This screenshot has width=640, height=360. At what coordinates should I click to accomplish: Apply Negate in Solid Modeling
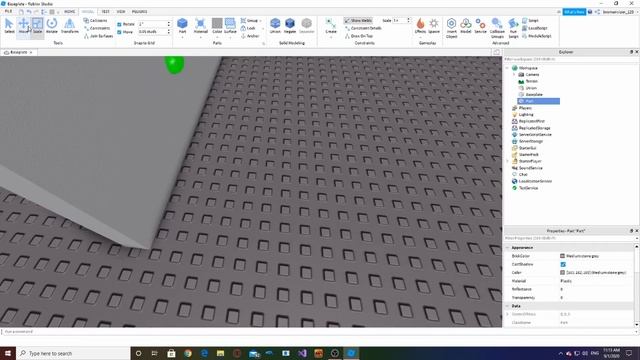click(290, 26)
